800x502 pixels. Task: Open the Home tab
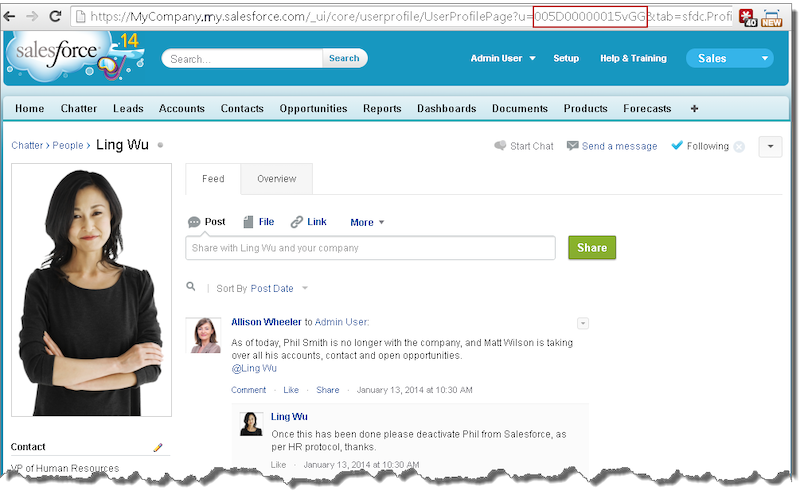point(30,109)
